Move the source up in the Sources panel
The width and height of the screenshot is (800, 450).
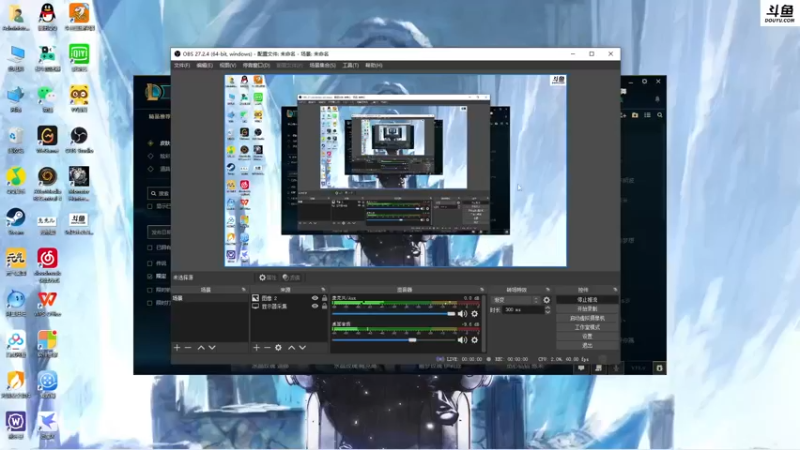coord(291,347)
